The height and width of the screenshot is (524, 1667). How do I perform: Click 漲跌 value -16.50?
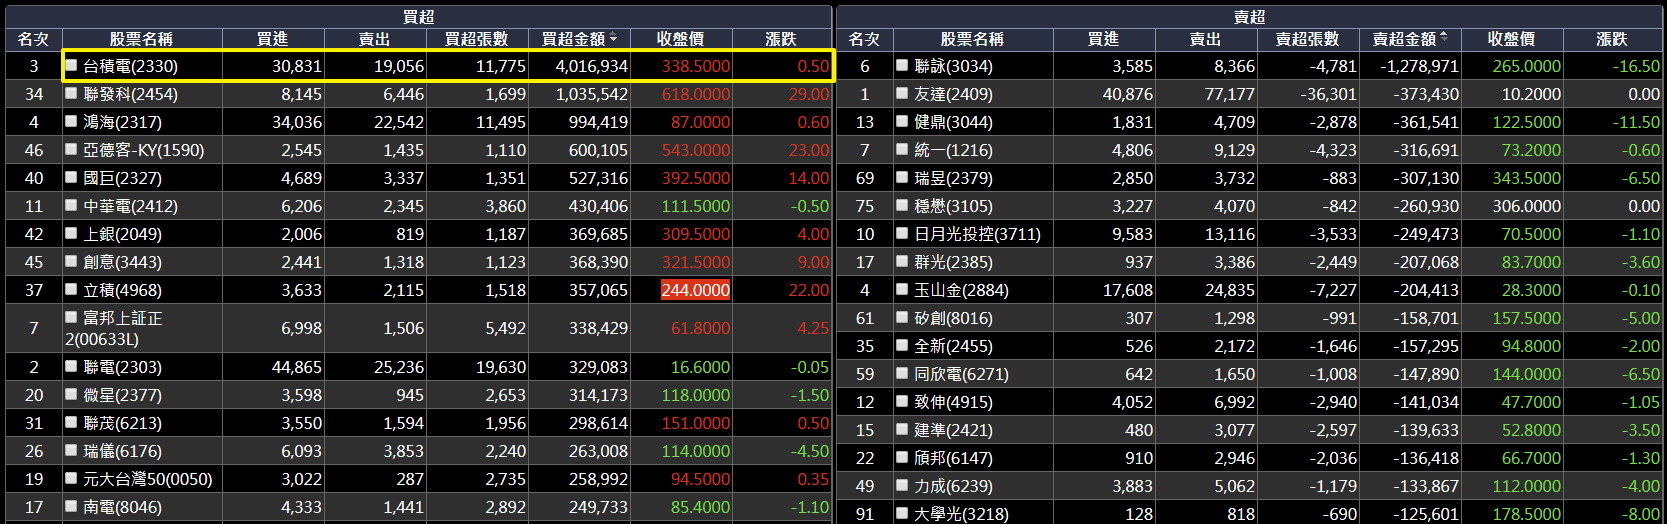pyautogui.click(x=1636, y=66)
